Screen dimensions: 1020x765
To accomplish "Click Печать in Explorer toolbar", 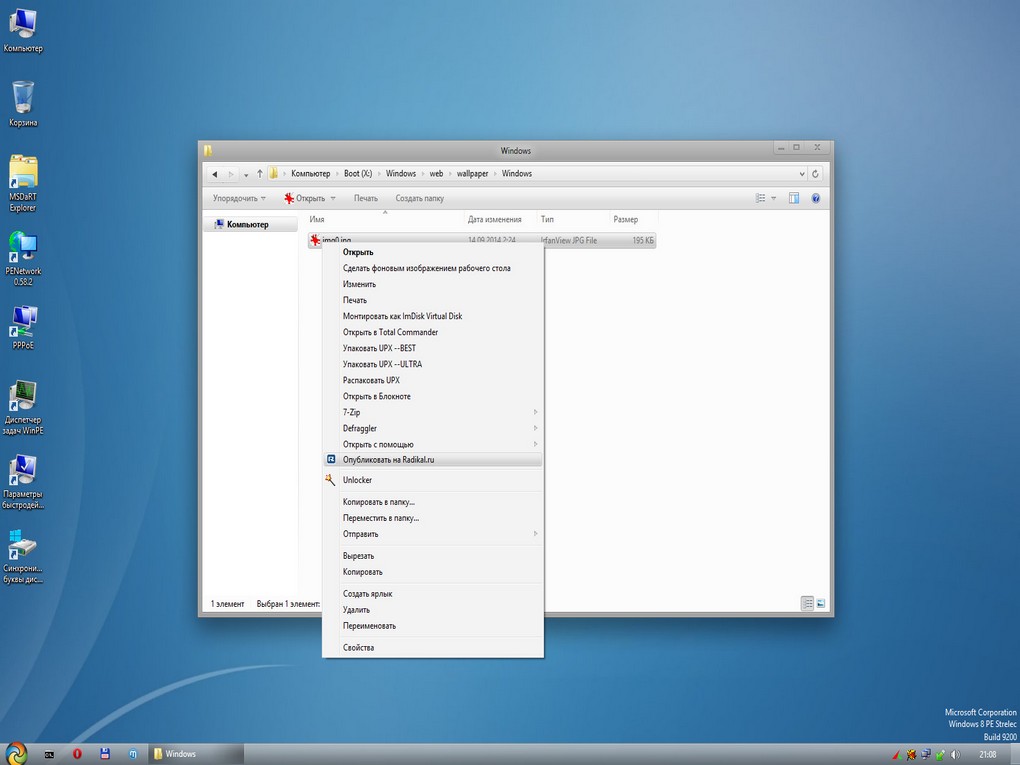I will (366, 198).
